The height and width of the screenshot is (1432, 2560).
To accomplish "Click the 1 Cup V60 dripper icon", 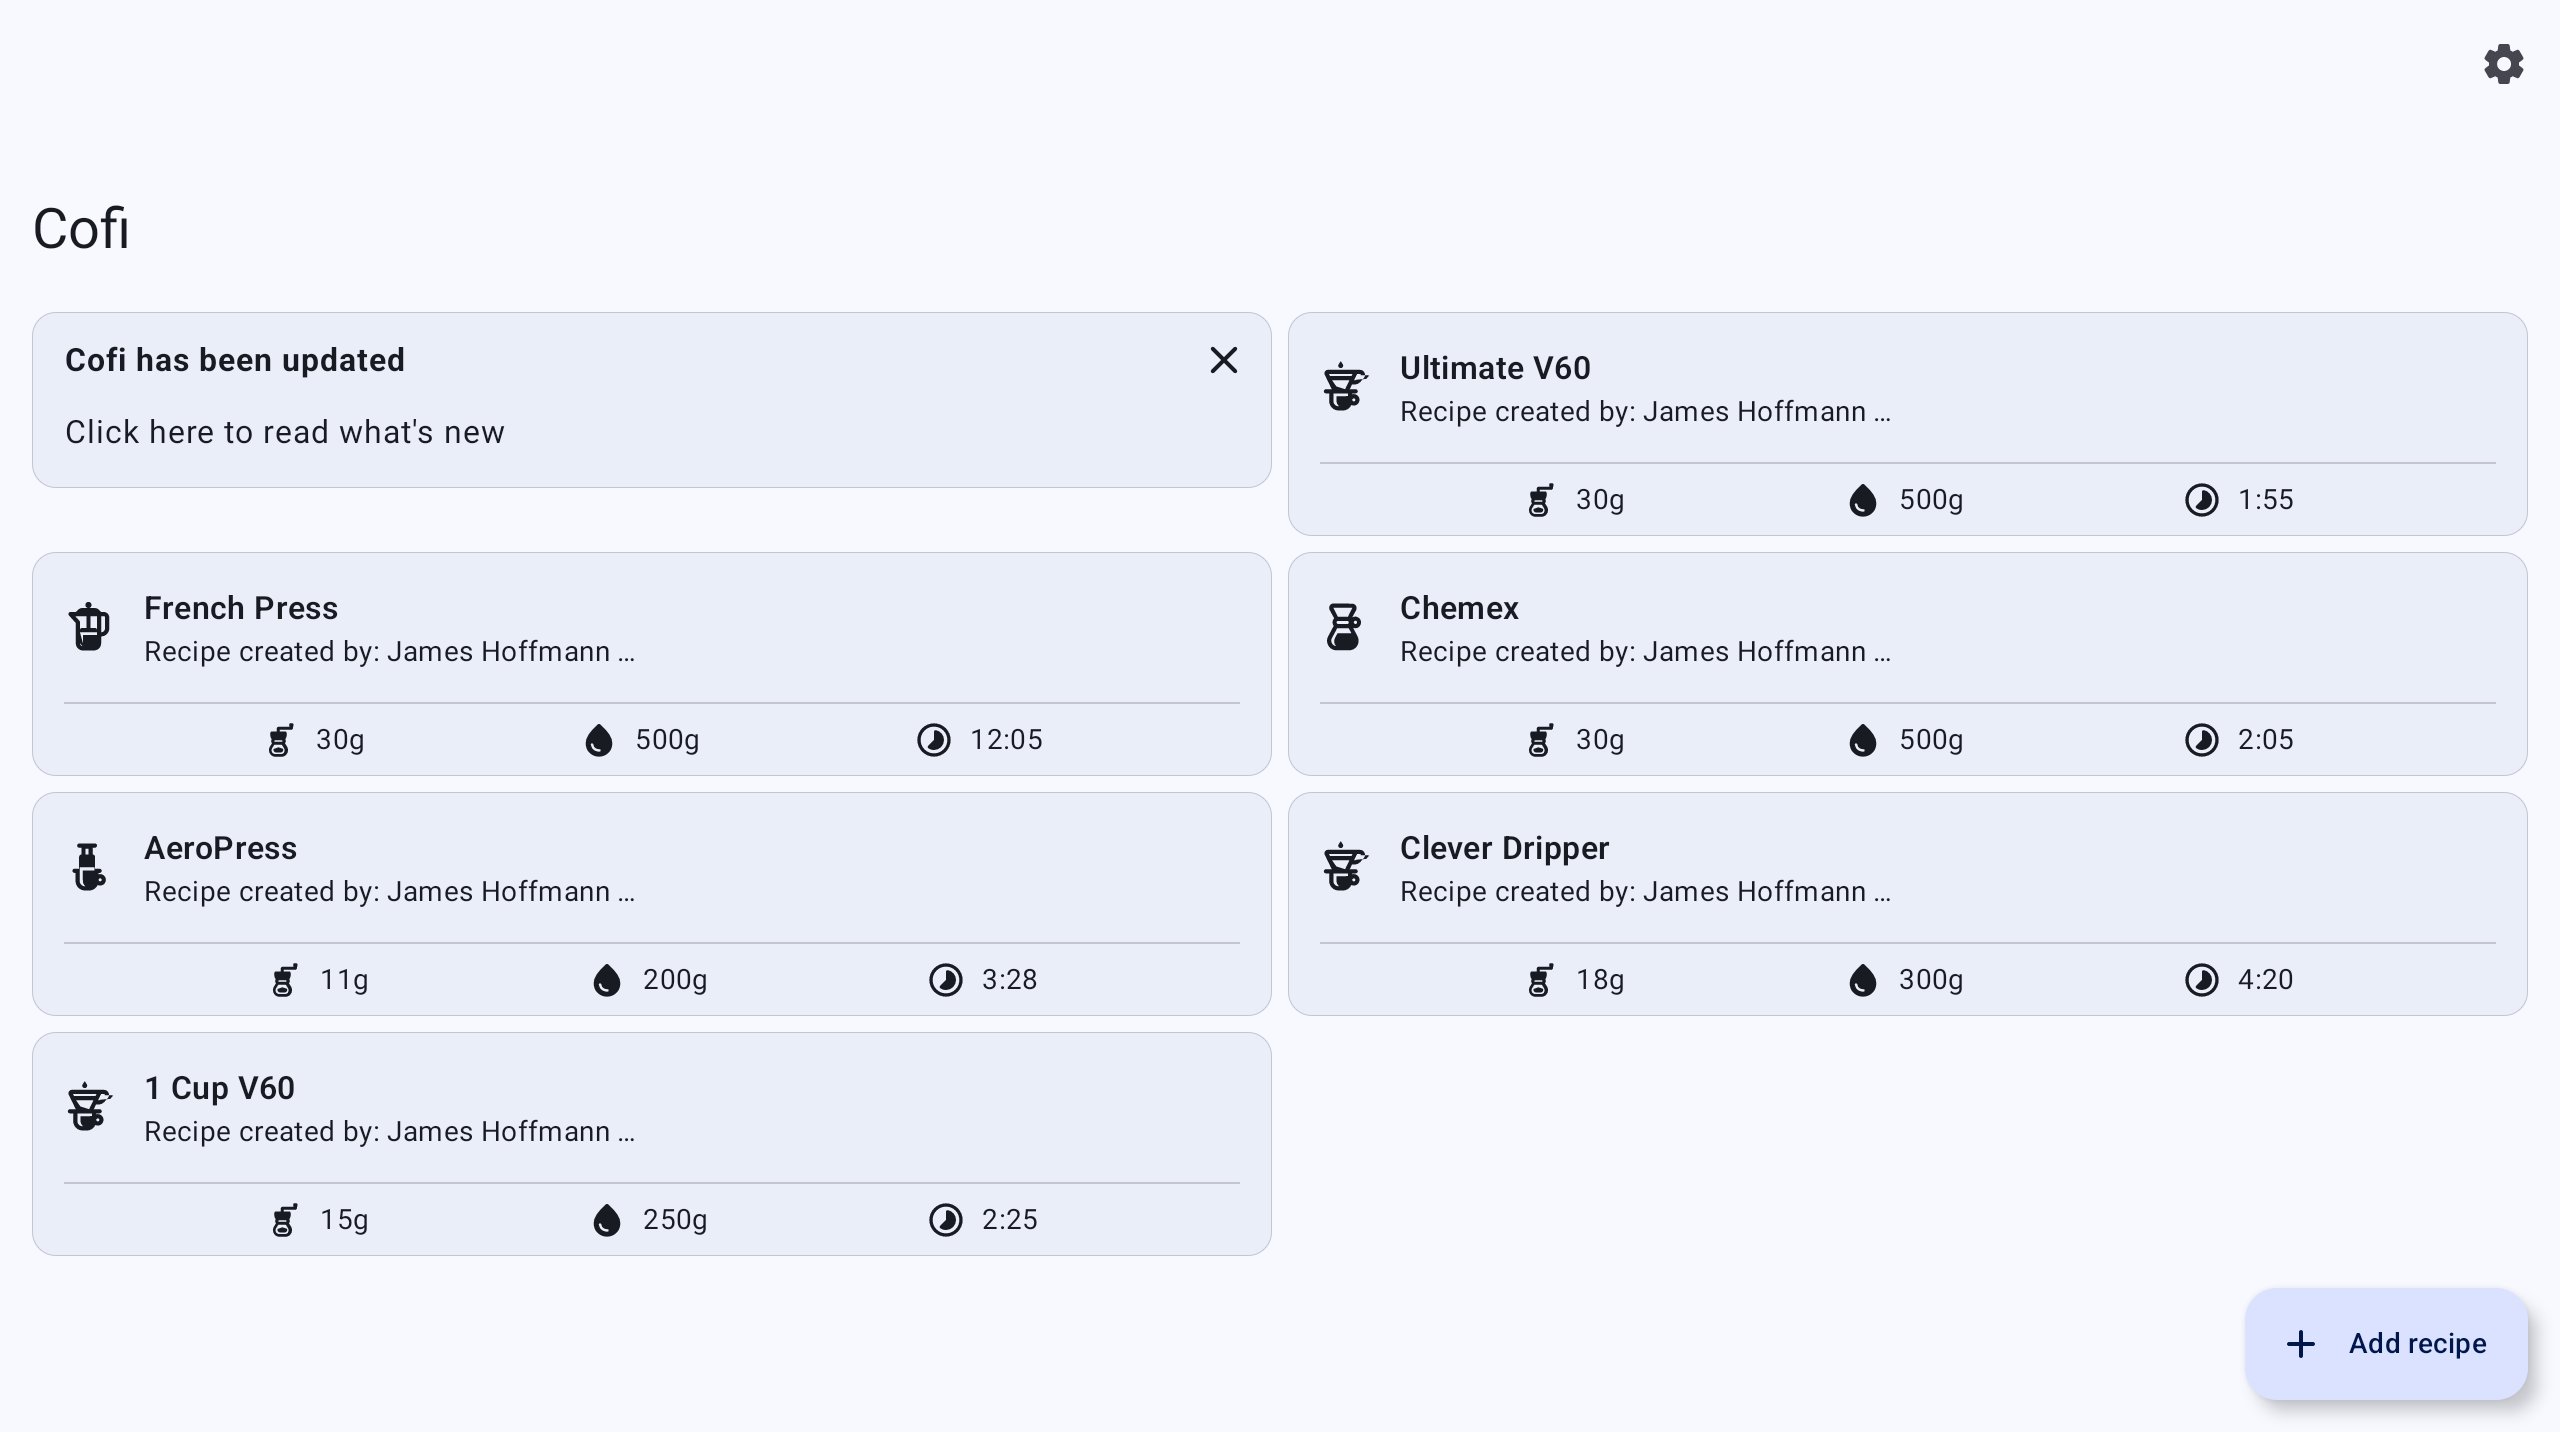I will pos(89,1107).
